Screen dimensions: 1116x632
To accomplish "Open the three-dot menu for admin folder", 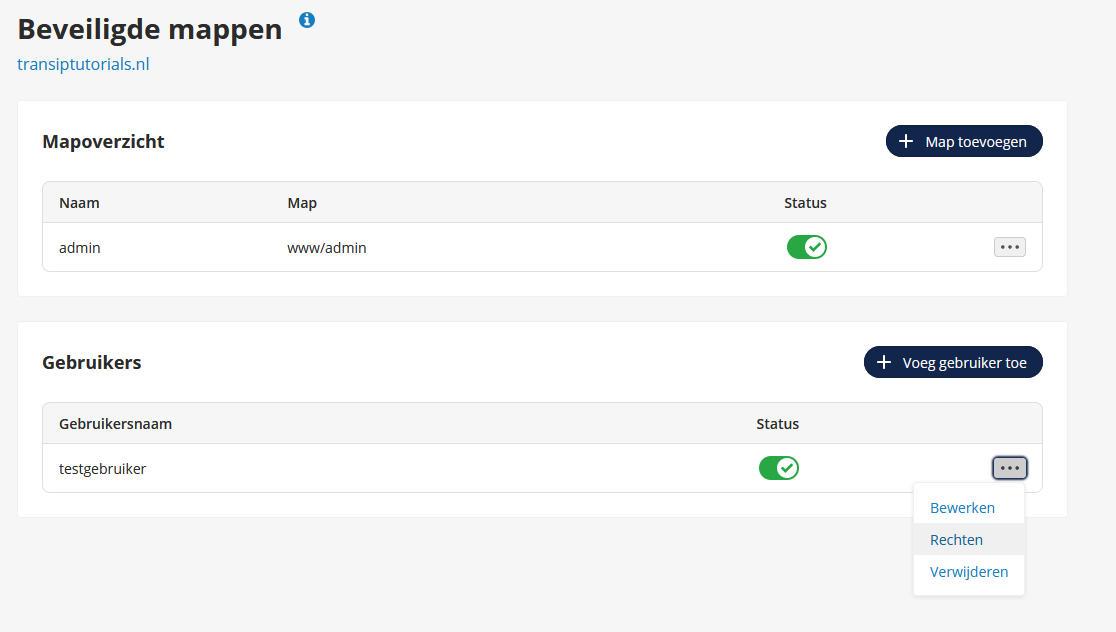I will coord(1009,247).
